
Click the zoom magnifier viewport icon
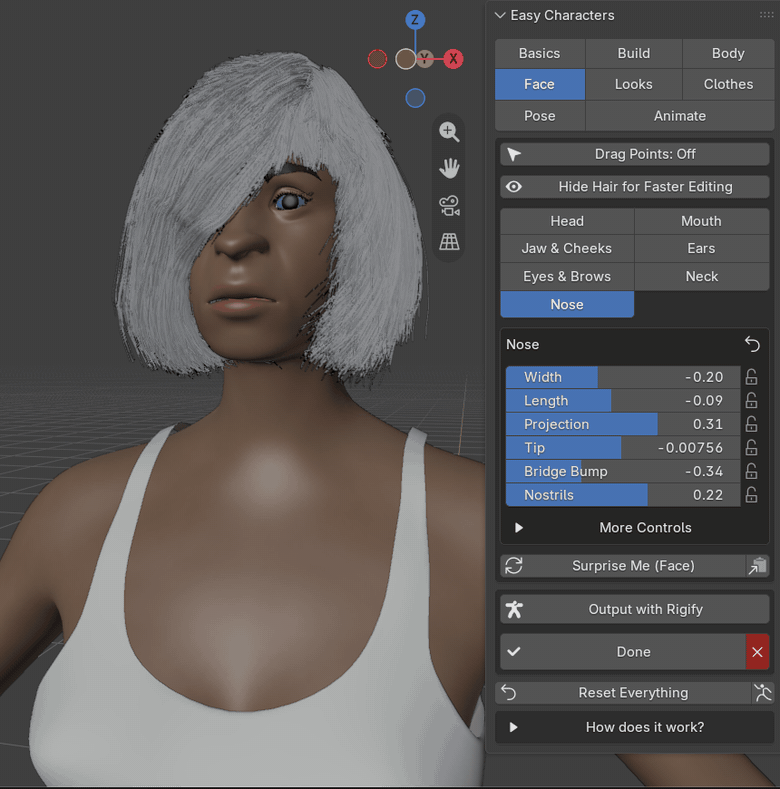tap(449, 132)
